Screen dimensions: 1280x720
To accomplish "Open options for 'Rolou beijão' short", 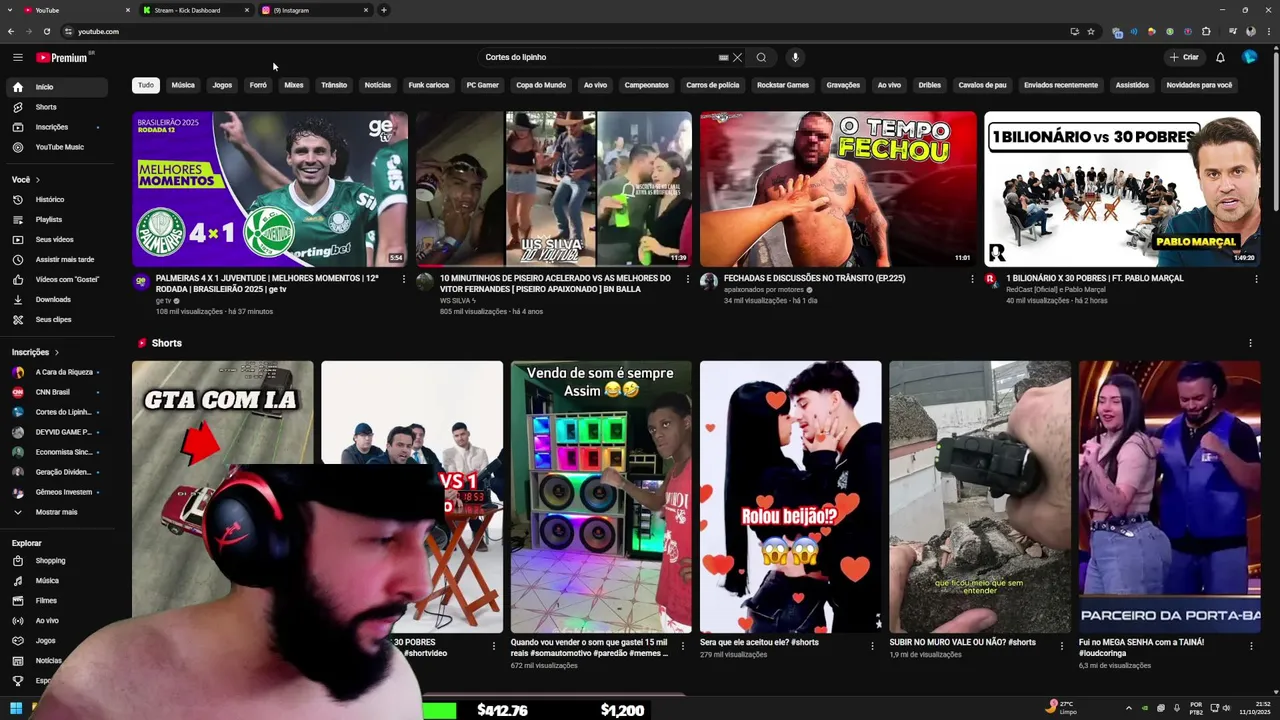I will 872,647.
